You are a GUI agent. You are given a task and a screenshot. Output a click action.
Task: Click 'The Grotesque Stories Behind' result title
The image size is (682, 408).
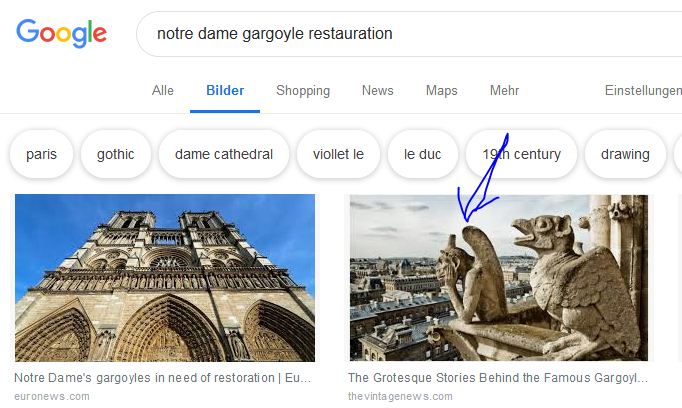click(497, 379)
